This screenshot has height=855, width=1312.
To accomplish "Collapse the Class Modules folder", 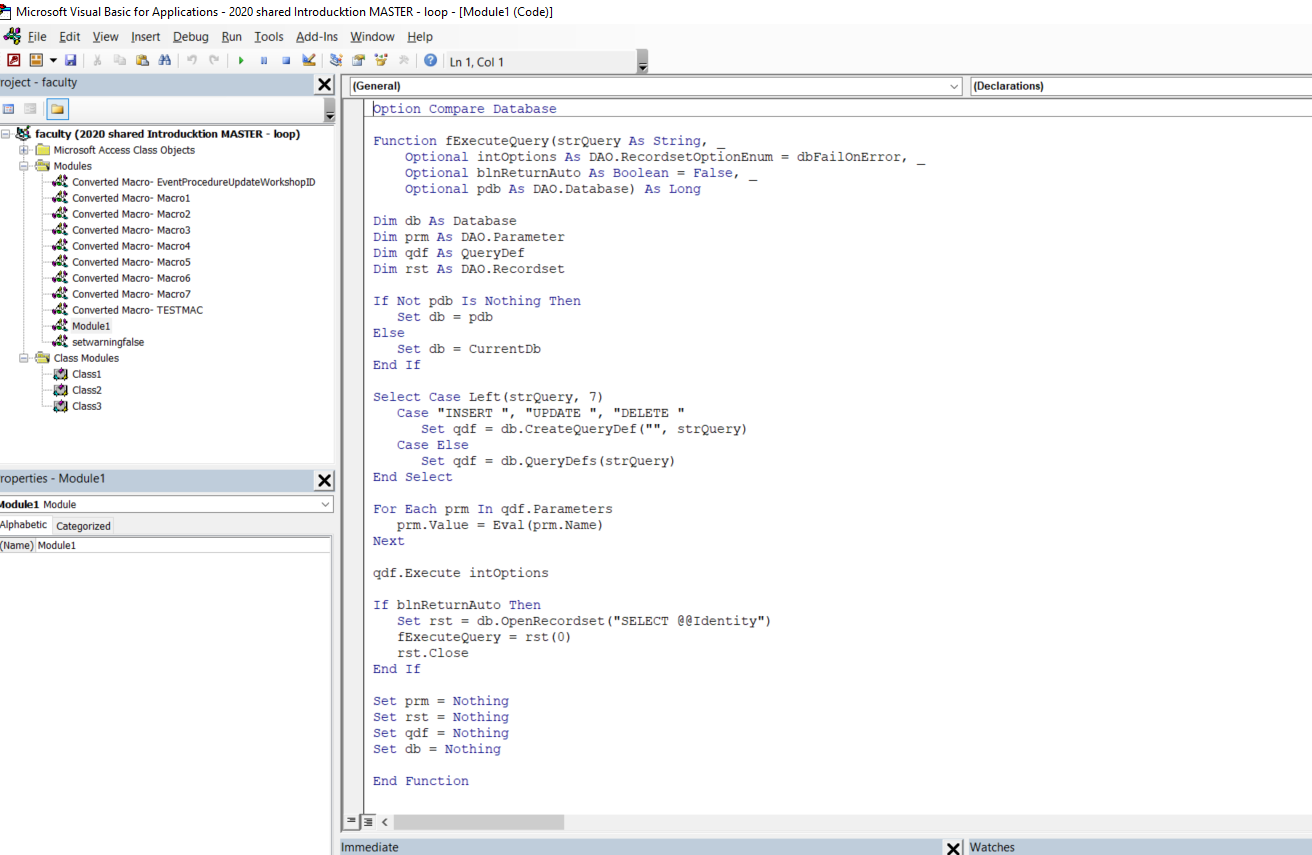I will pyautogui.click(x=24, y=358).
